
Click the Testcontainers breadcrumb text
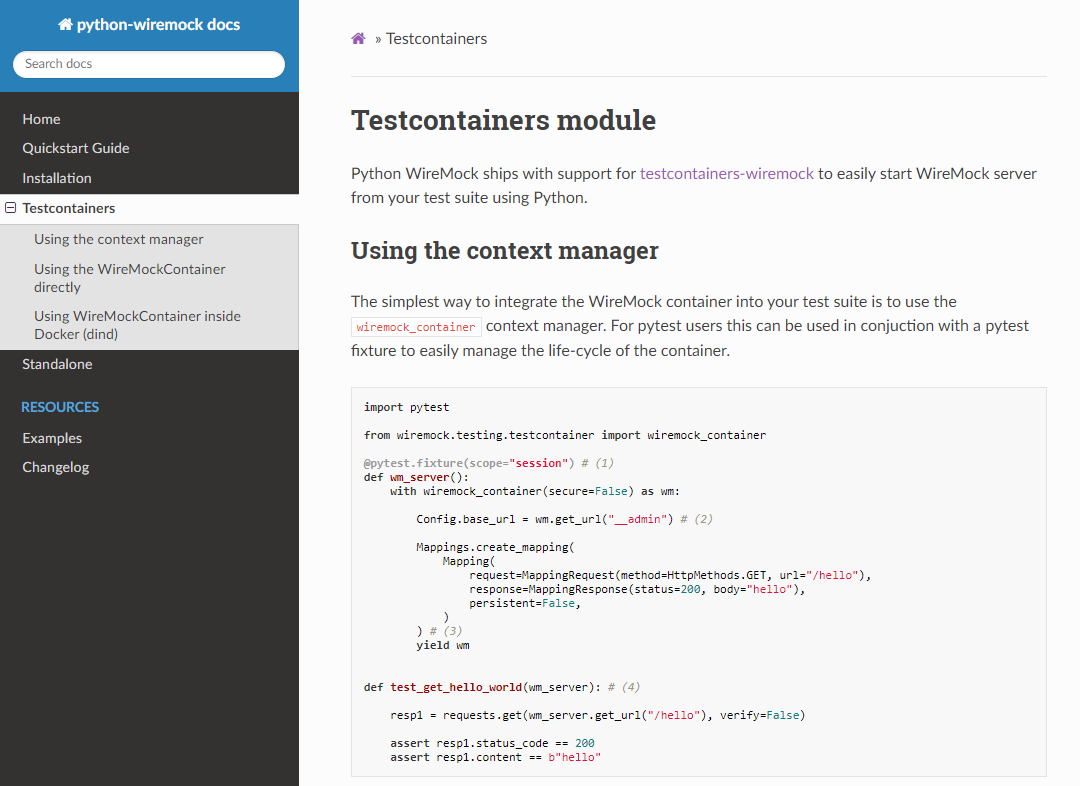pyautogui.click(x=436, y=39)
